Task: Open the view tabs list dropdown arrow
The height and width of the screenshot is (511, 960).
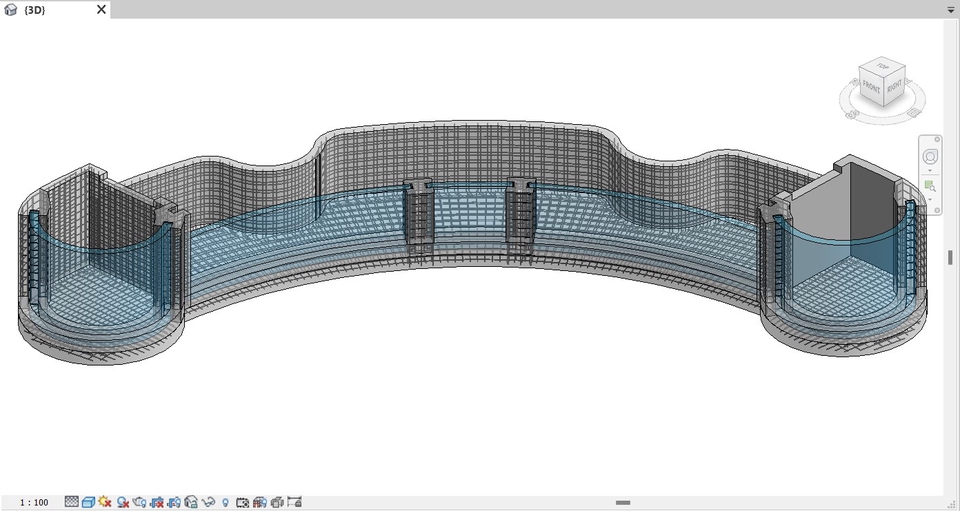Action: click(x=951, y=10)
